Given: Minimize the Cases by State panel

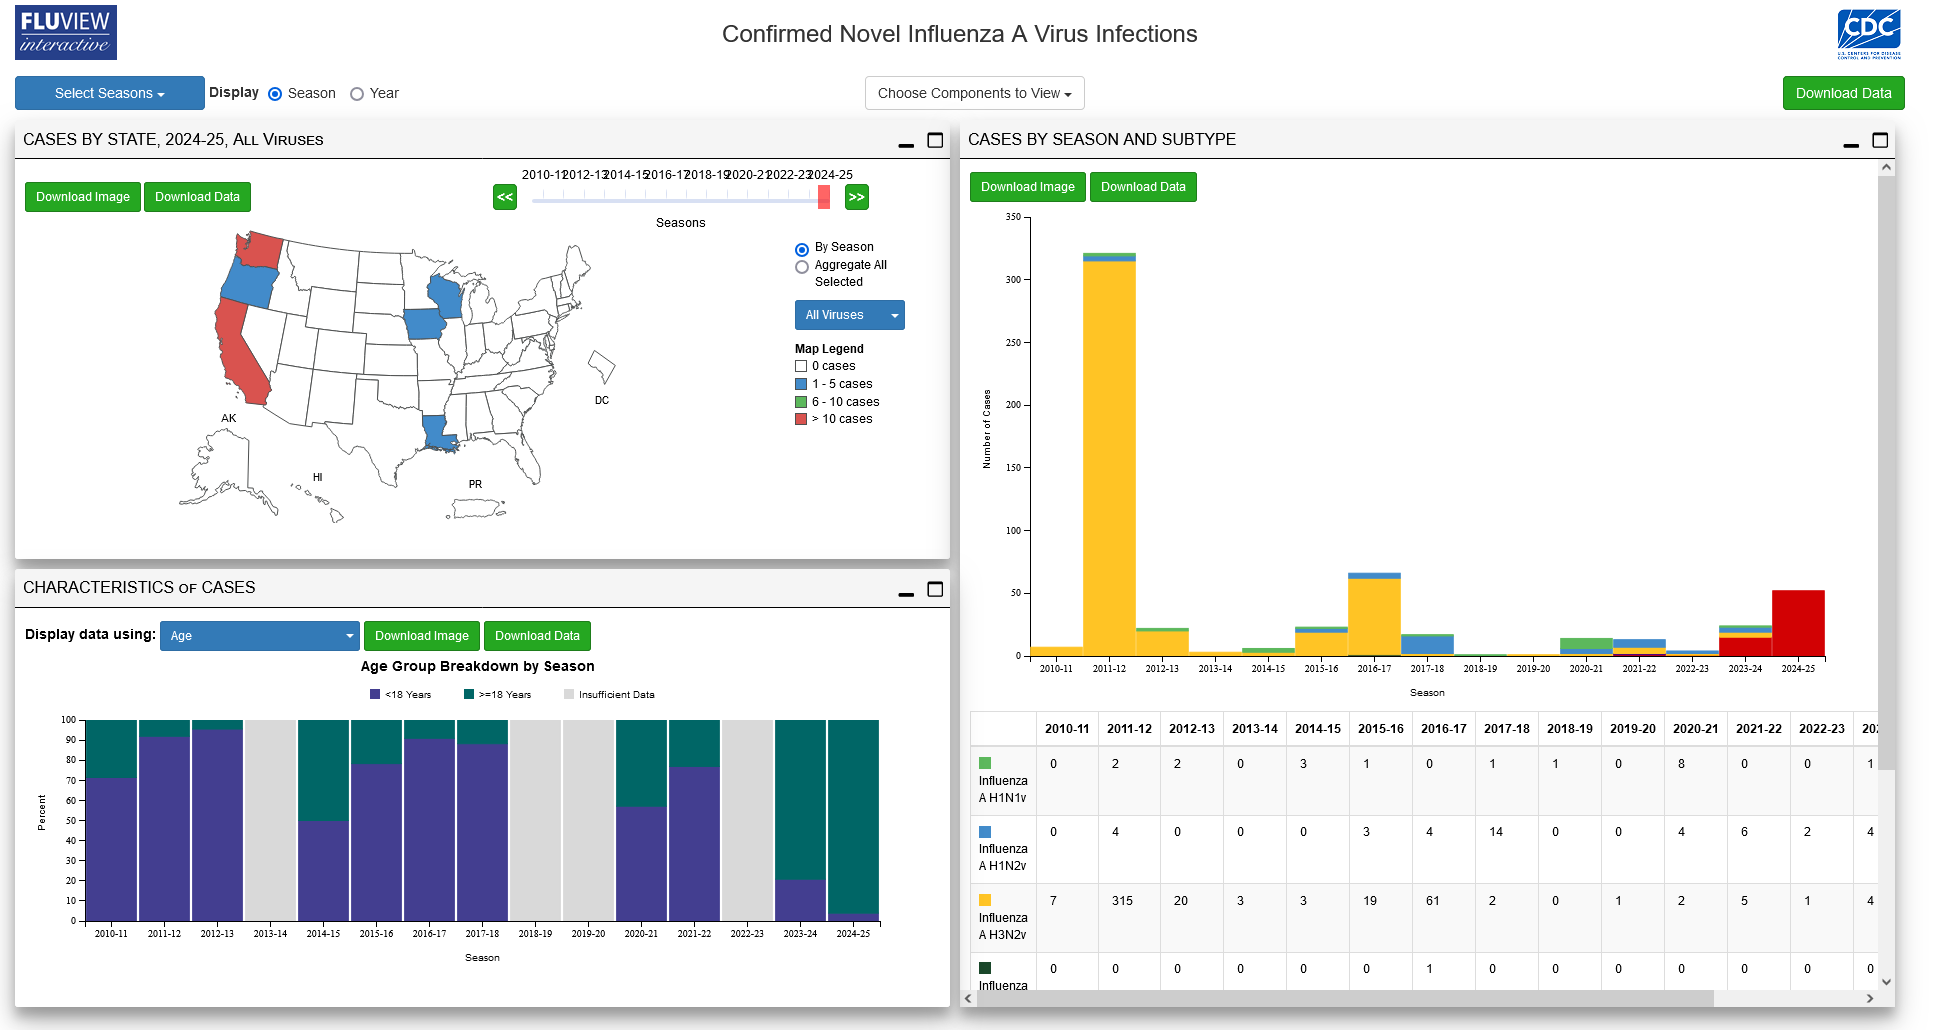Looking at the screenshot, I should pos(906,142).
